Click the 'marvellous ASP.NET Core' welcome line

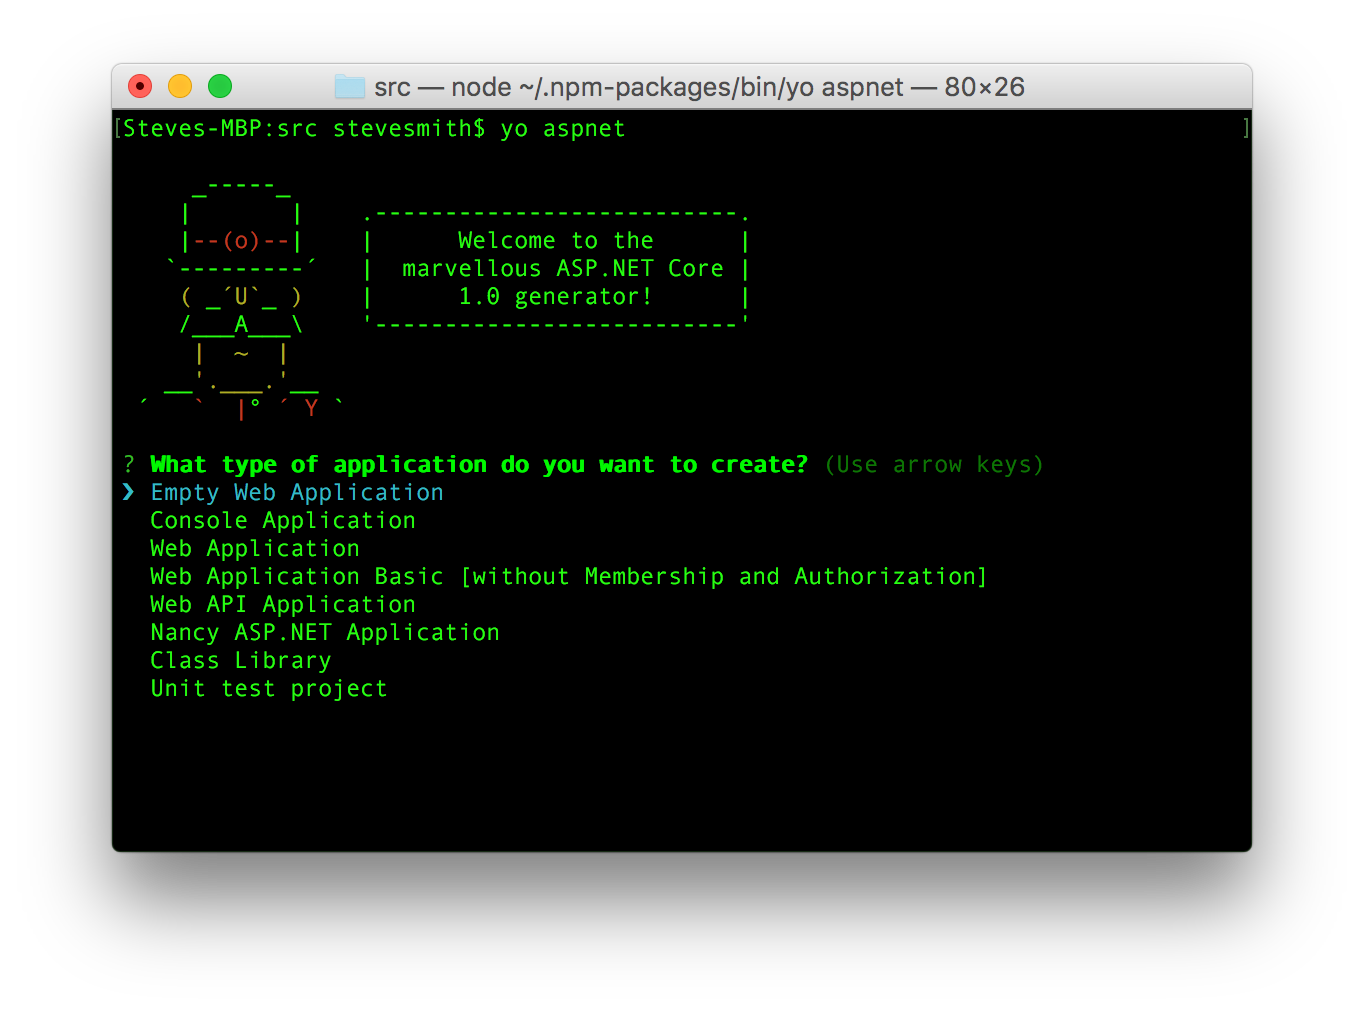point(563,268)
